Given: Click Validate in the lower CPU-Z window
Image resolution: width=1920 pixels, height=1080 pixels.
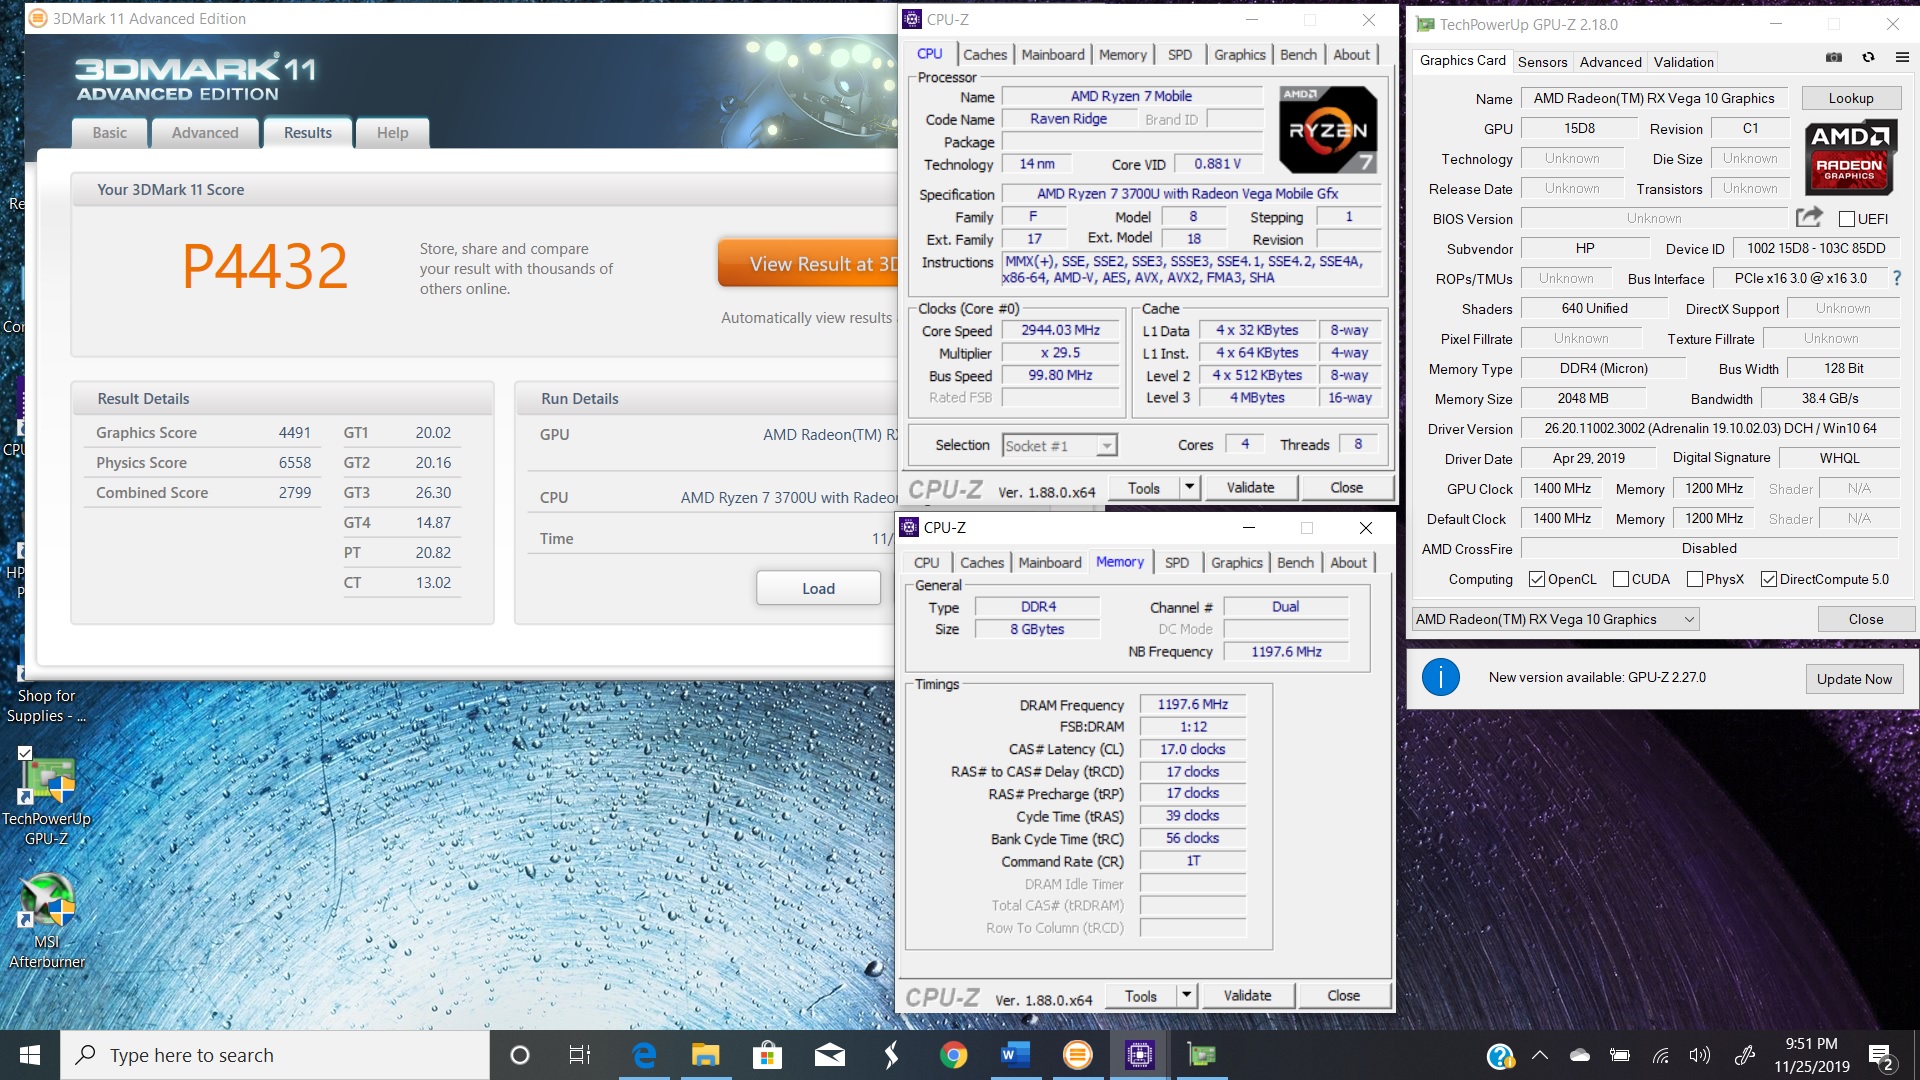Looking at the screenshot, I should [x=1247, y=995].
